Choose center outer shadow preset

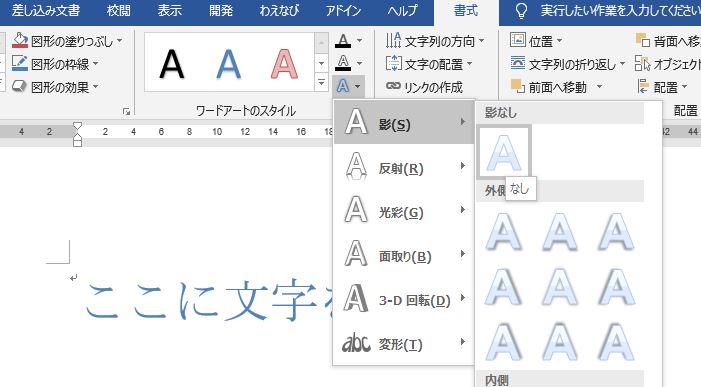pos(560,286)
